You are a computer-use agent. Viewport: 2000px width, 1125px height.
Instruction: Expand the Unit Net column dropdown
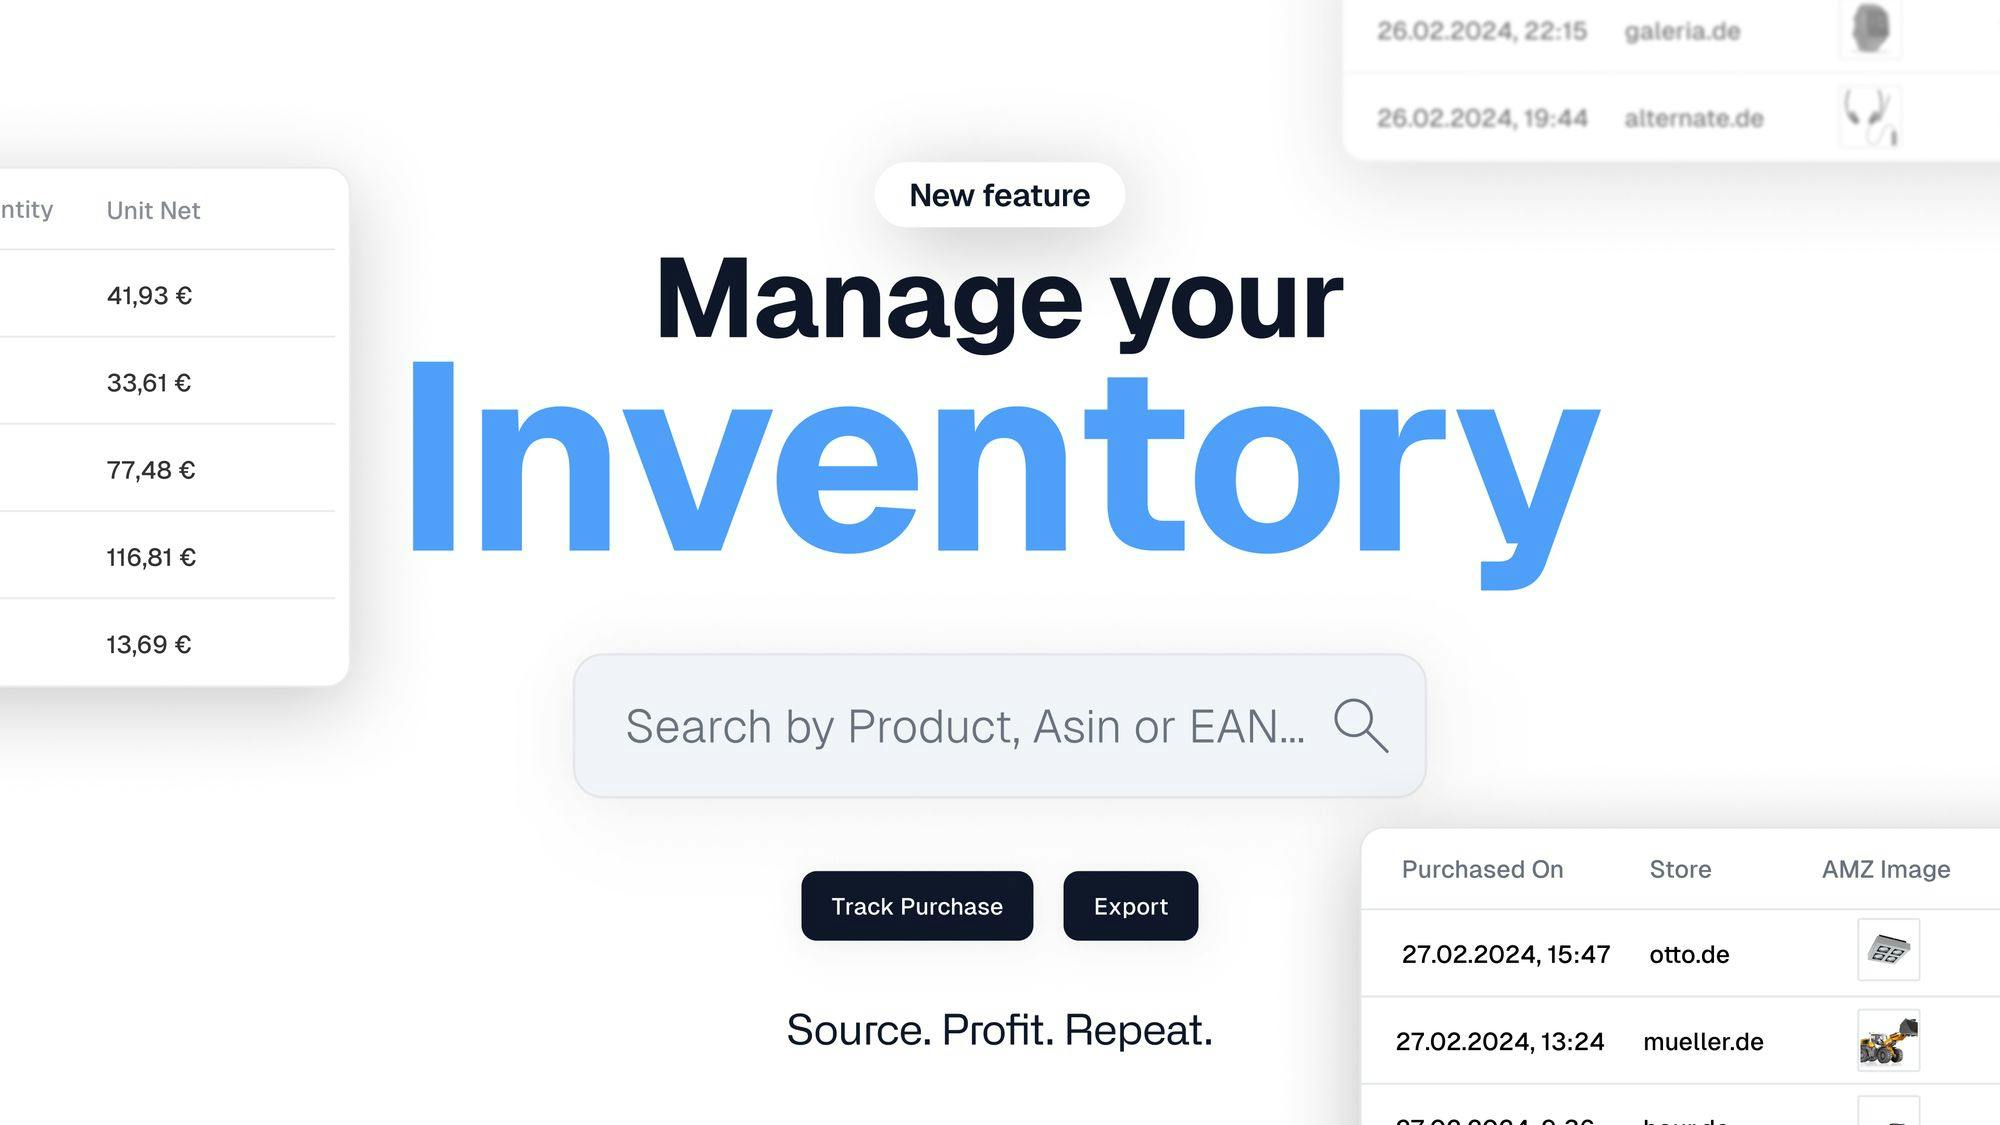pyautogui.click(x=152, y=209)
